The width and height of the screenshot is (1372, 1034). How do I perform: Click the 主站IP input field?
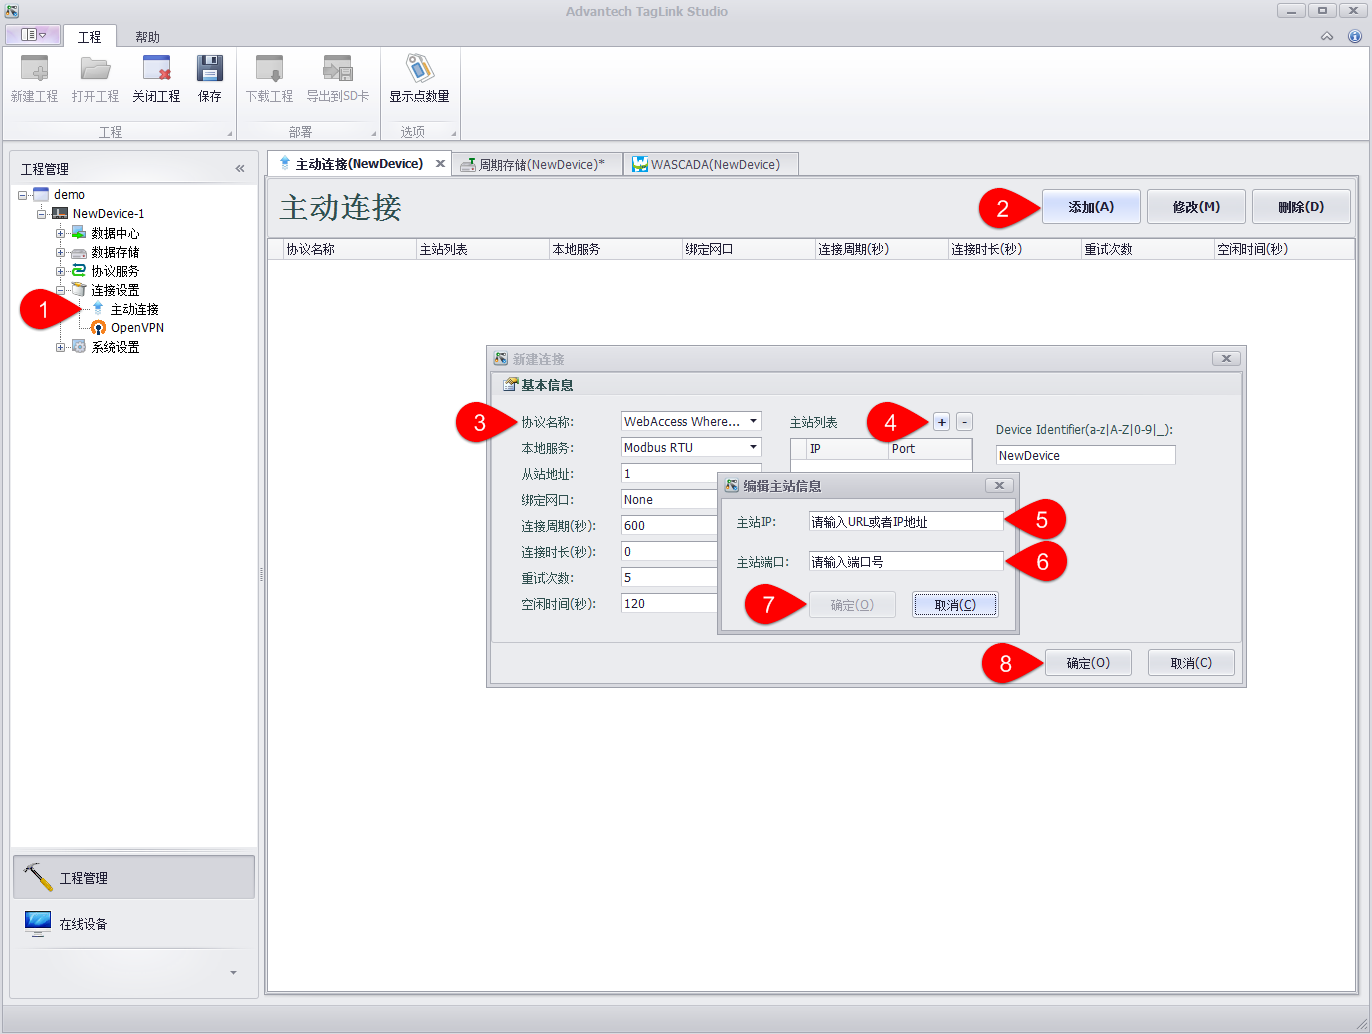[x=905, y=522]
